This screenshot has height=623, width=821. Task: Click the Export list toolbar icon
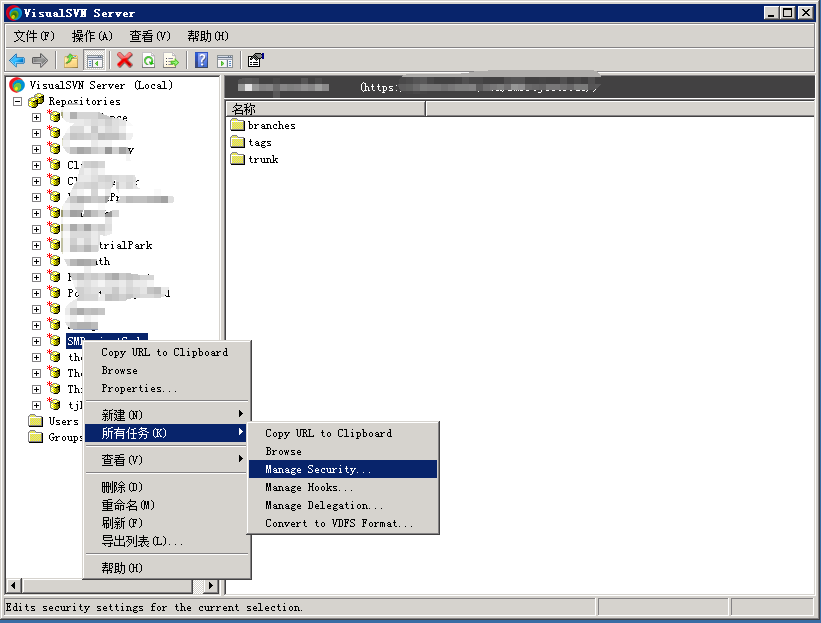tap(171, 61)
